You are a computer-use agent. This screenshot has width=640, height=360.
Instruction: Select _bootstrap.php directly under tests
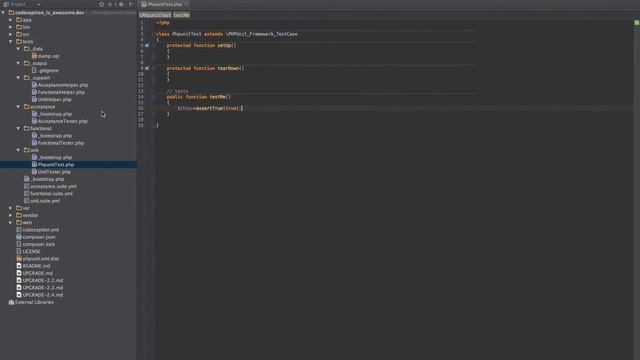click(47, 179)
